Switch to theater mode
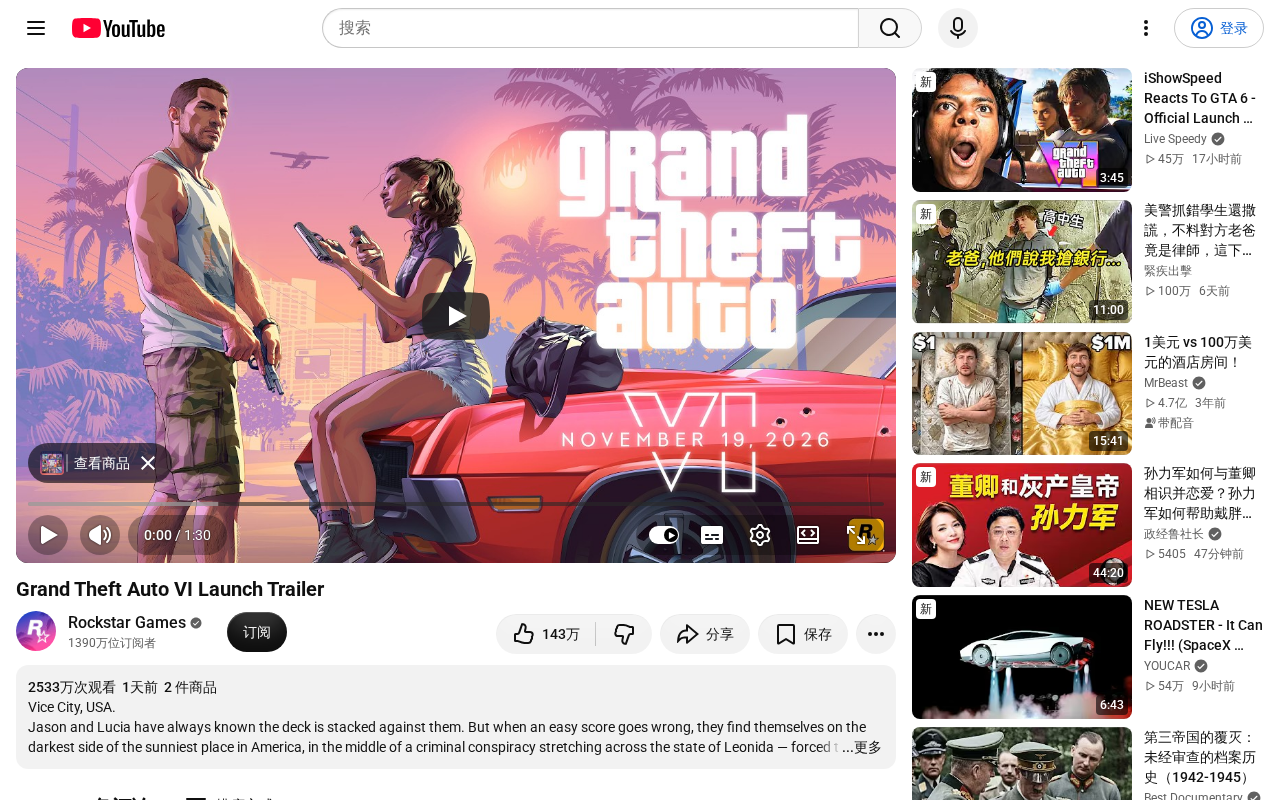1280x800 pixels. (808, 535)
